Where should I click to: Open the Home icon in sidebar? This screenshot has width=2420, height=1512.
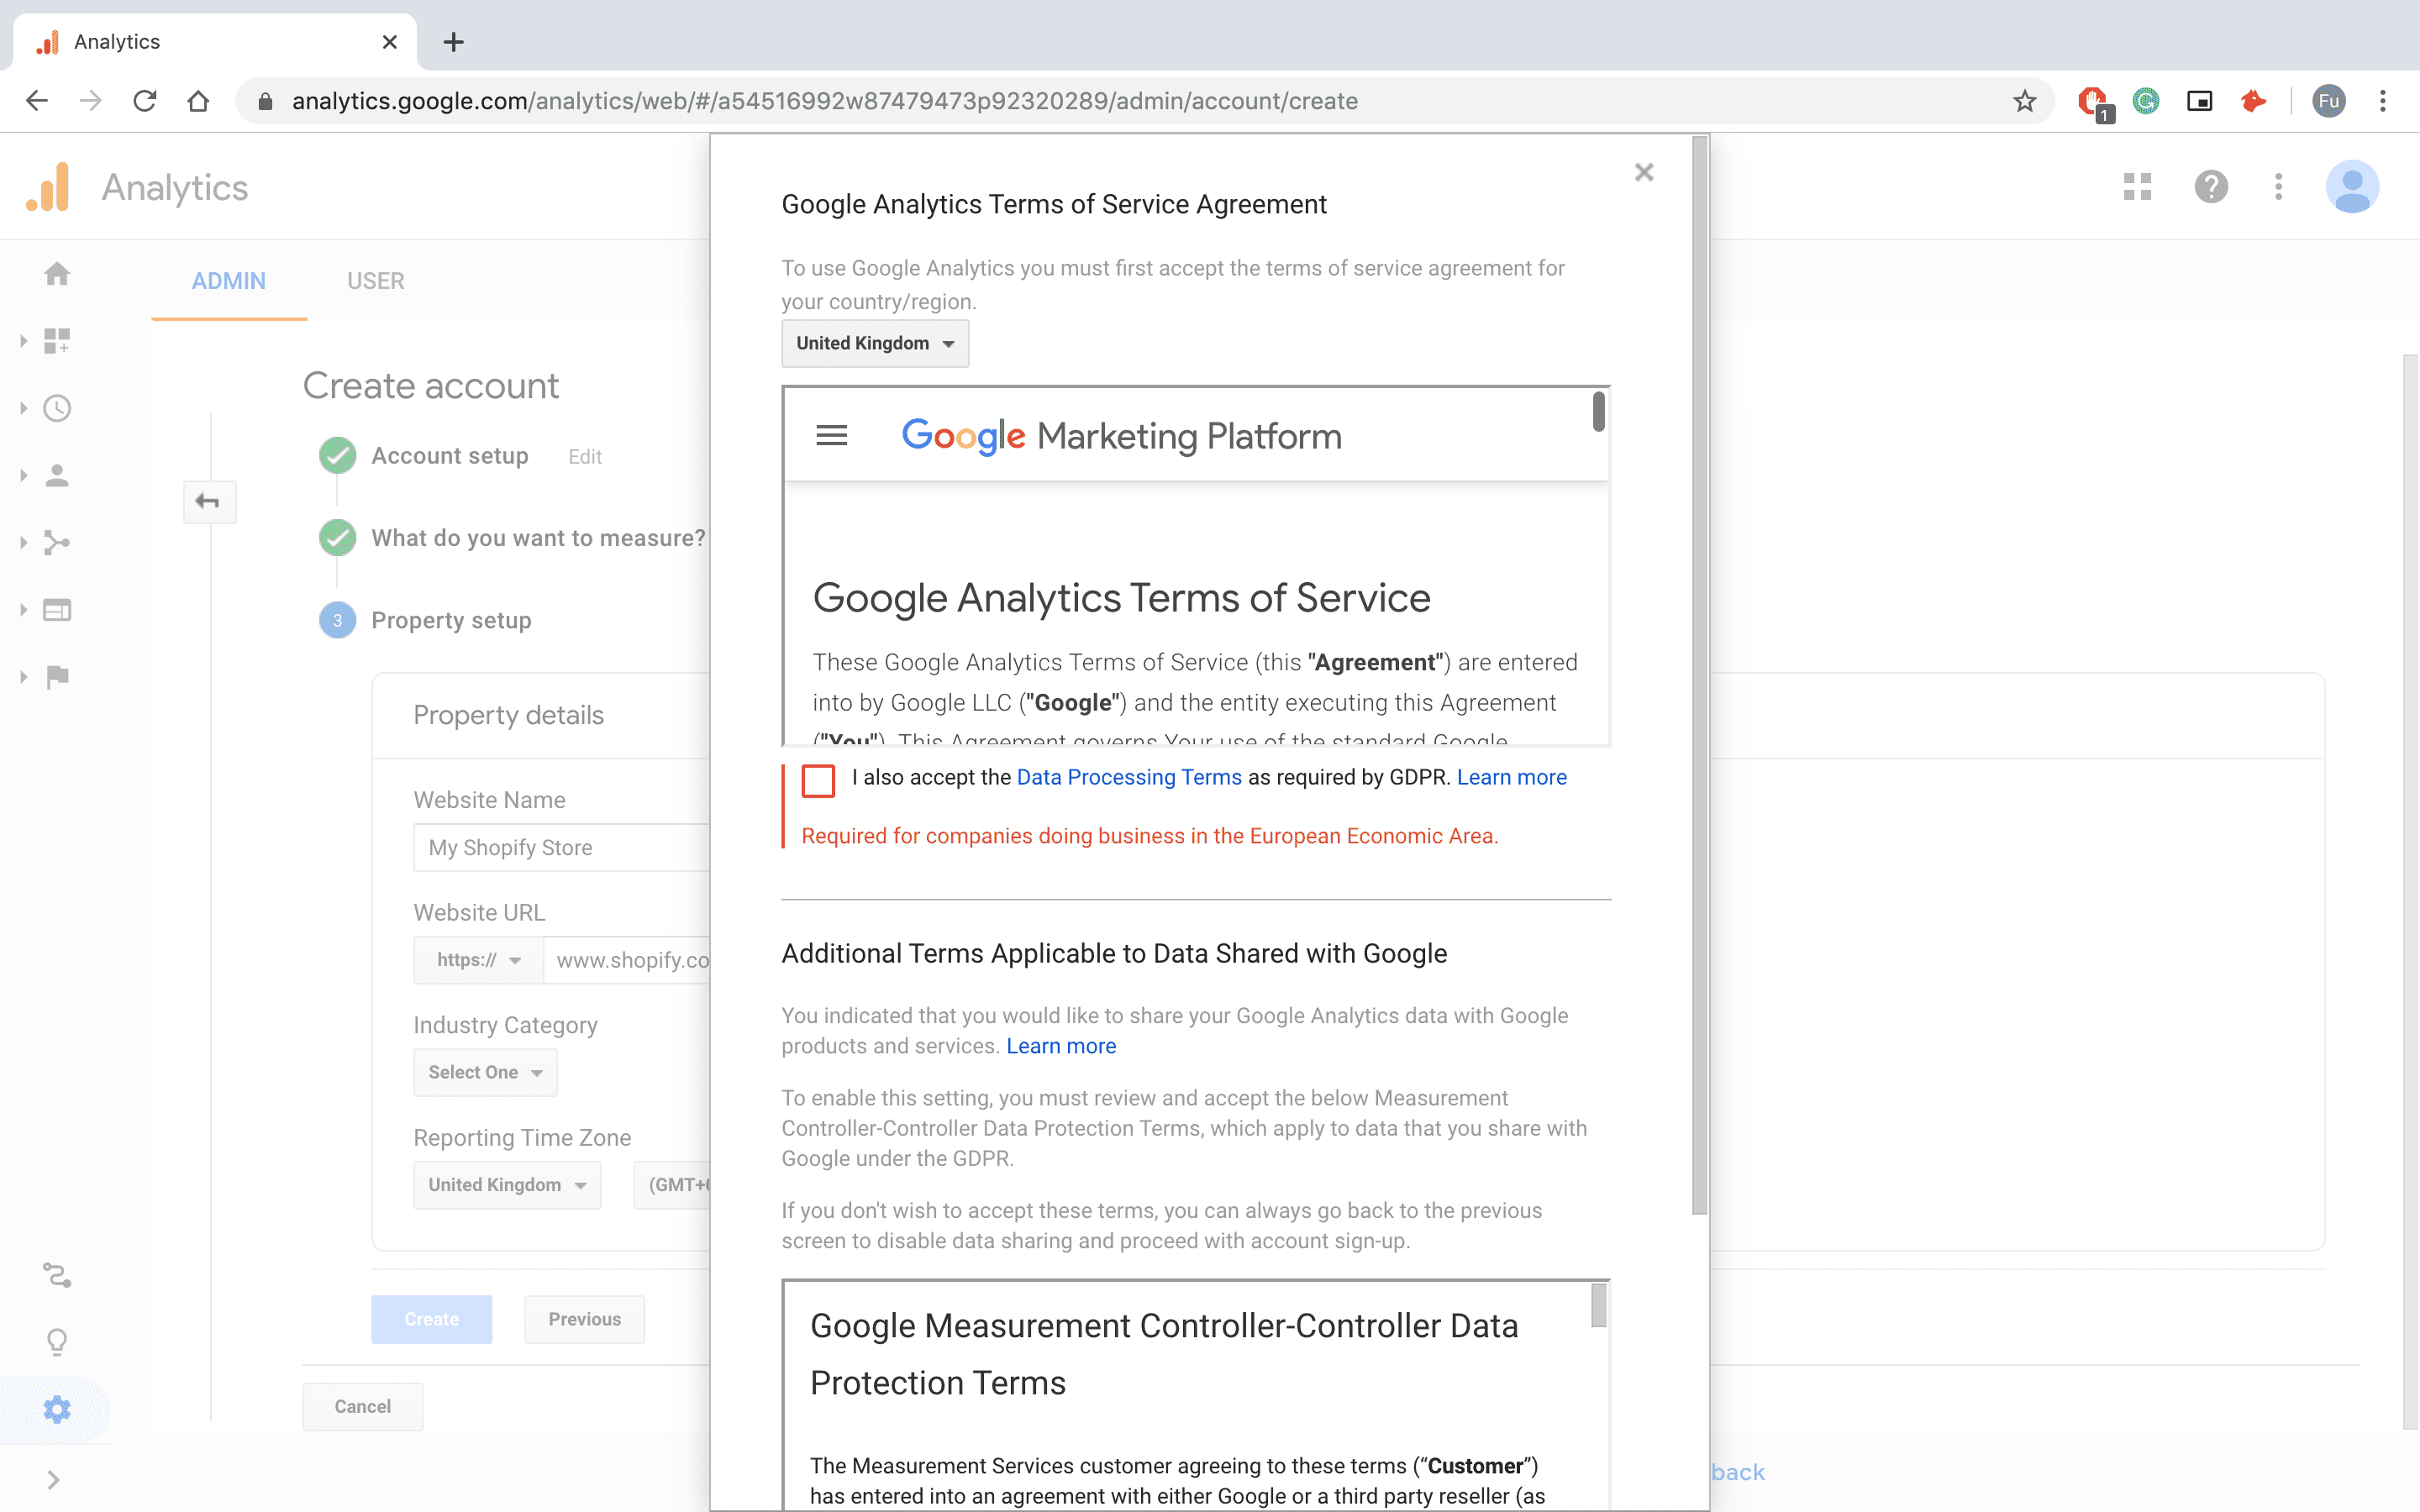click(57, 273)
